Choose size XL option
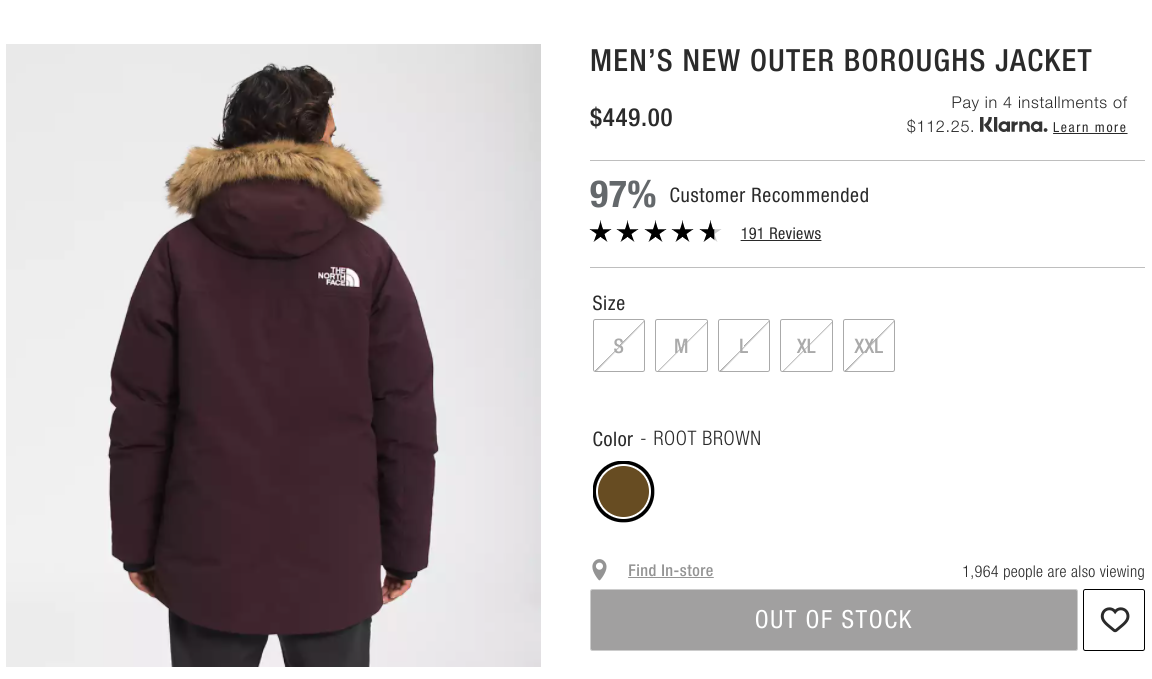 tap(806, 345)
